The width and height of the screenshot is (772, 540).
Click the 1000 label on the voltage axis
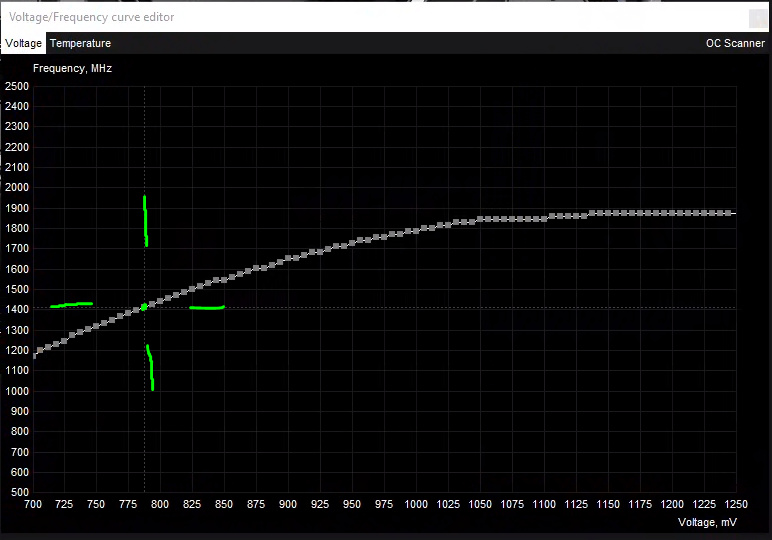coord(416,505)
